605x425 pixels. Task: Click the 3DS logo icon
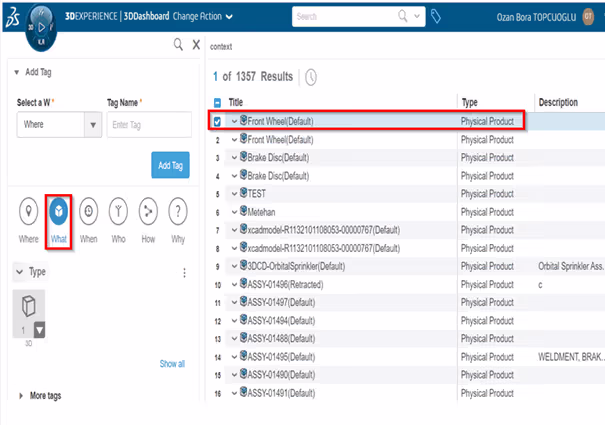[x=12, y=17]
